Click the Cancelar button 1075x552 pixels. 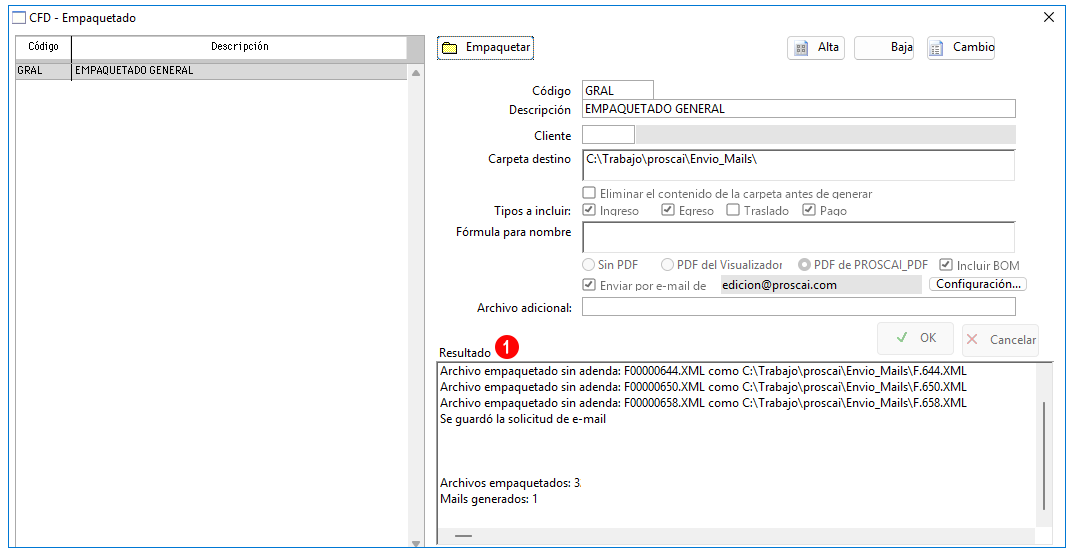click(x=1000, y=340)
